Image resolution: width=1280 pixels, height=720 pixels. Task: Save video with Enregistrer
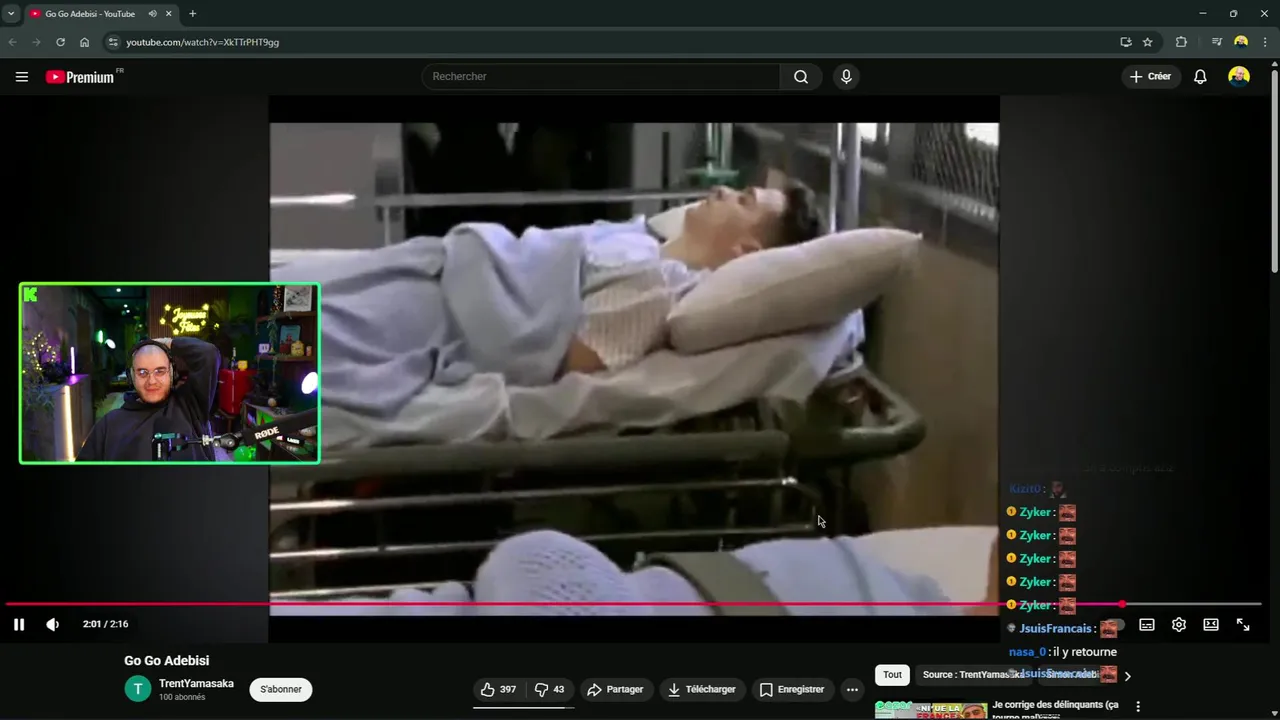(x=792, y=689)
